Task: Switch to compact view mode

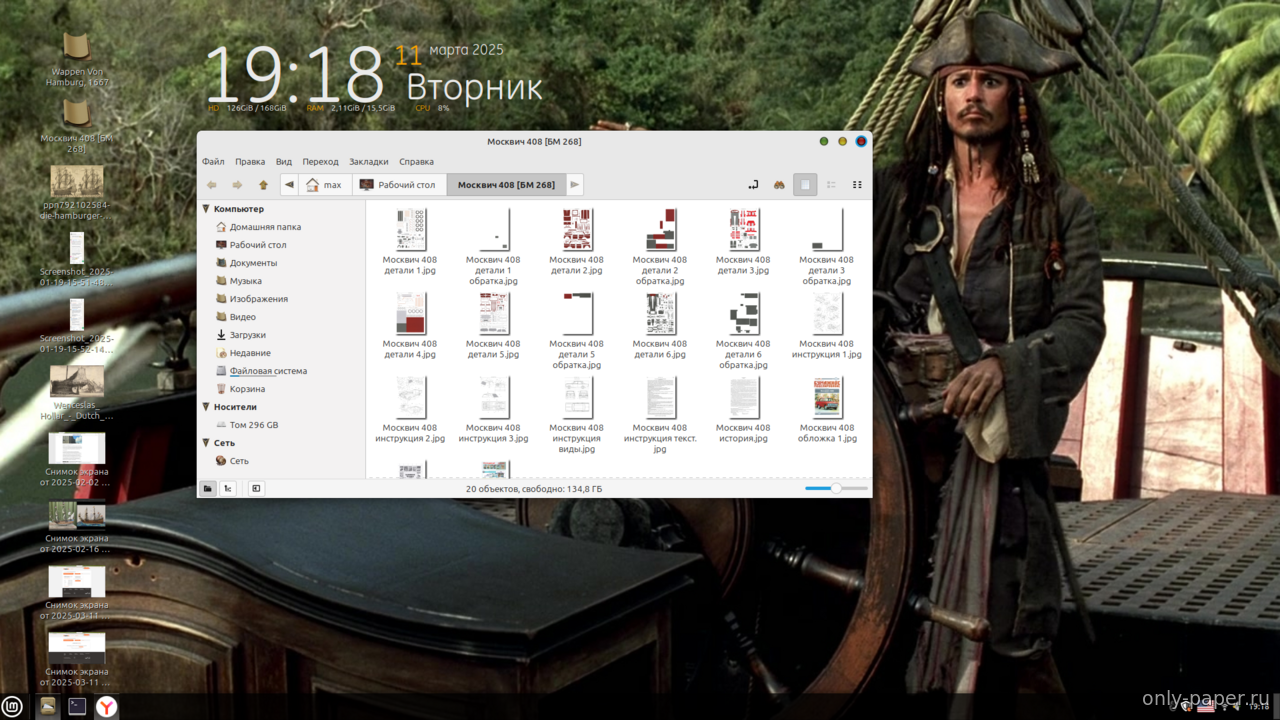Action: 857,185
